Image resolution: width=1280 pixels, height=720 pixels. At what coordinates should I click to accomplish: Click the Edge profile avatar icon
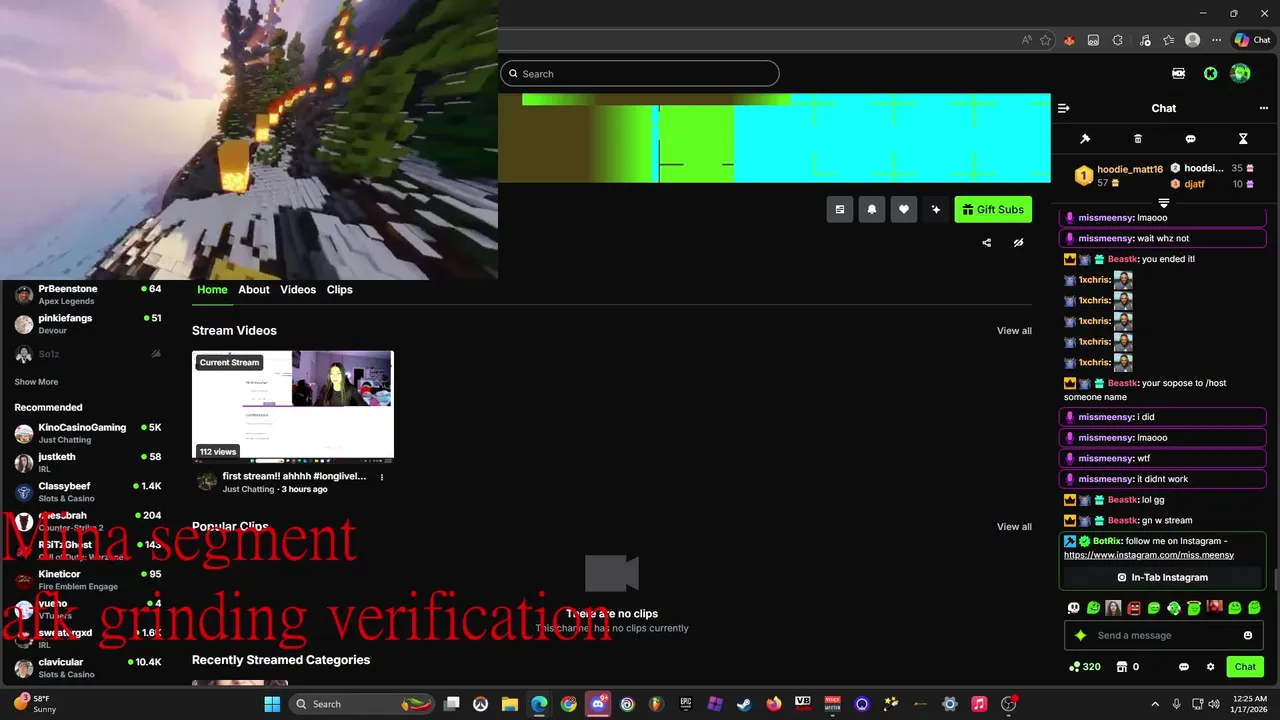click(1192, 40)
